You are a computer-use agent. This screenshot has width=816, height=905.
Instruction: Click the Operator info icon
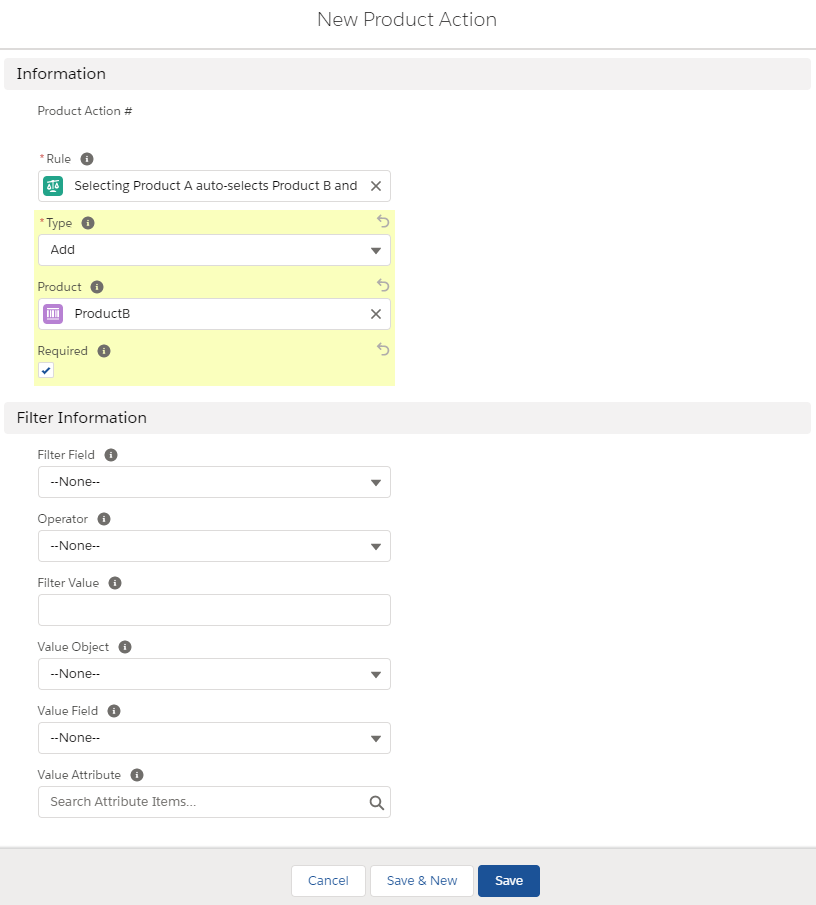click(104, 519)
